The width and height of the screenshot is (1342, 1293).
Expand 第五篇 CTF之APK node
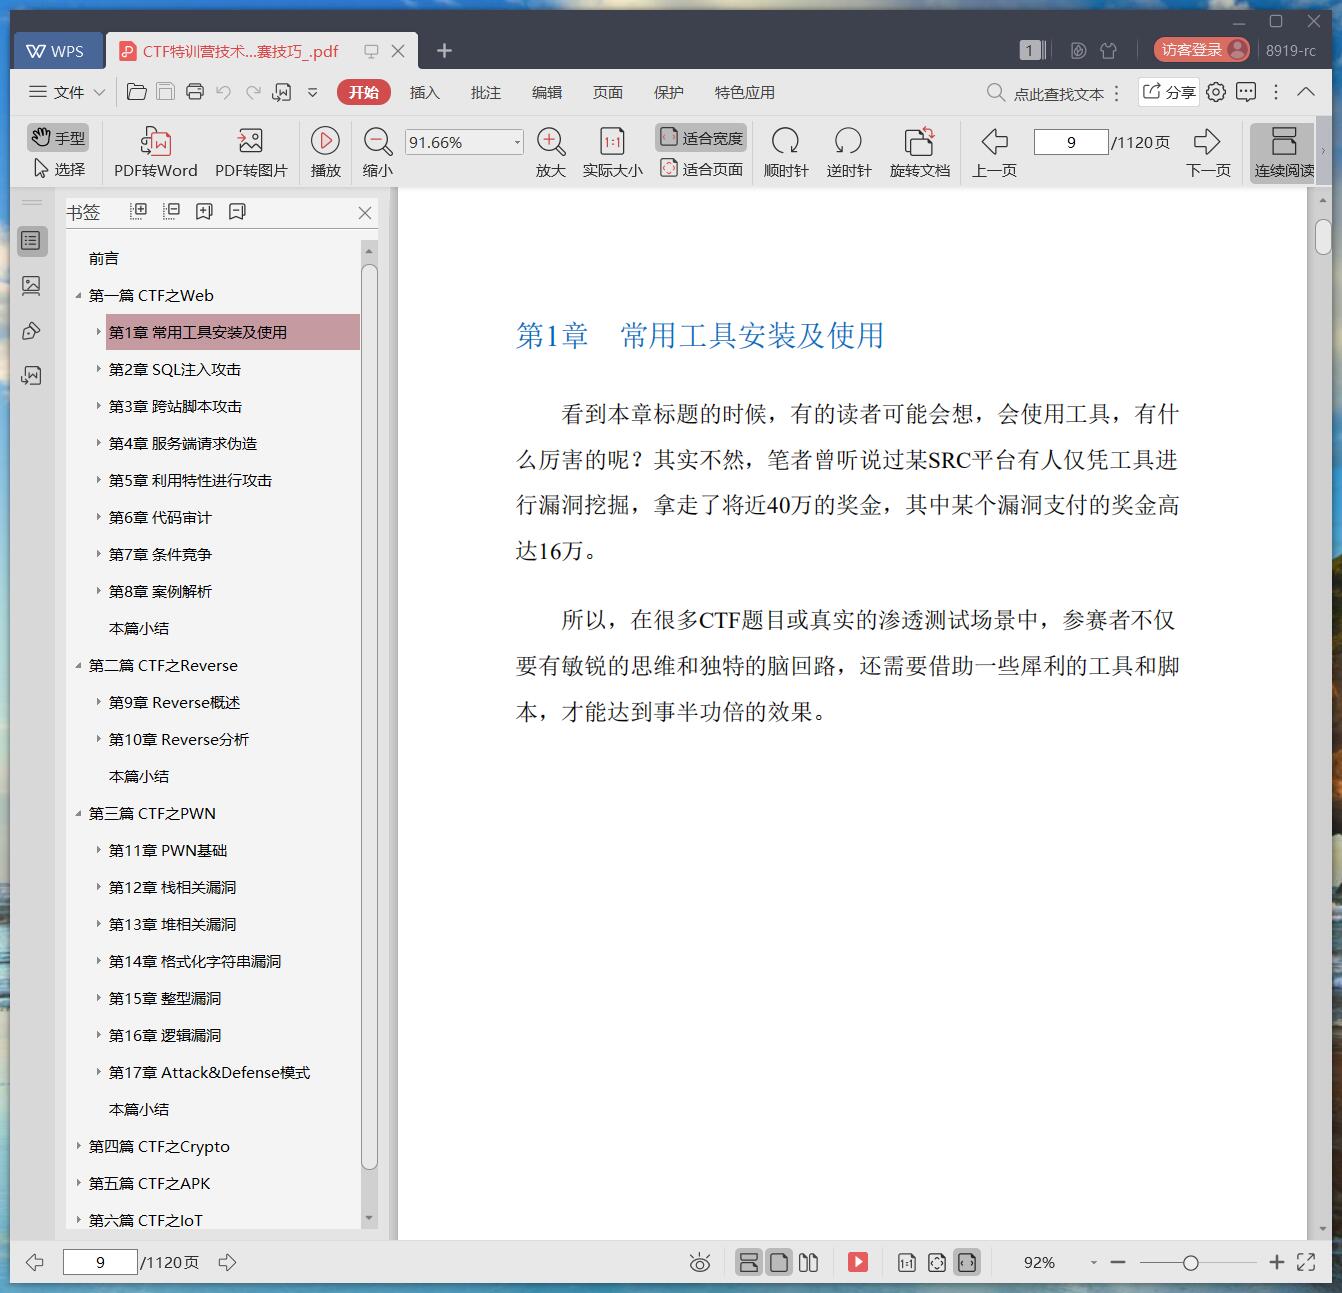pos(79,1183)
